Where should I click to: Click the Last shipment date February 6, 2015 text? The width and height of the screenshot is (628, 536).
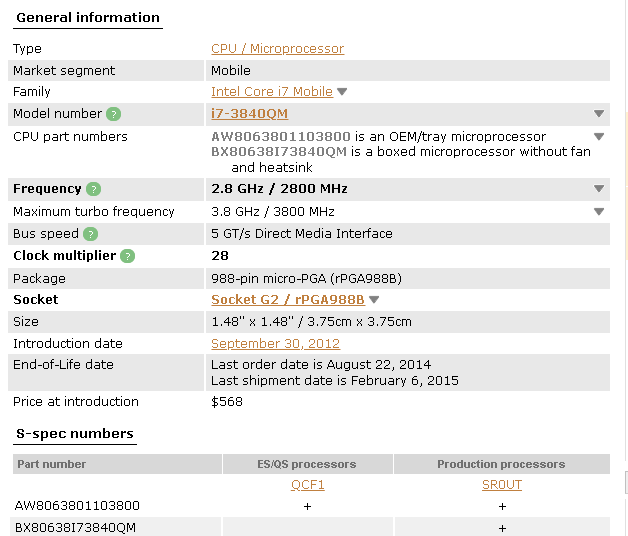coord(335,381)
